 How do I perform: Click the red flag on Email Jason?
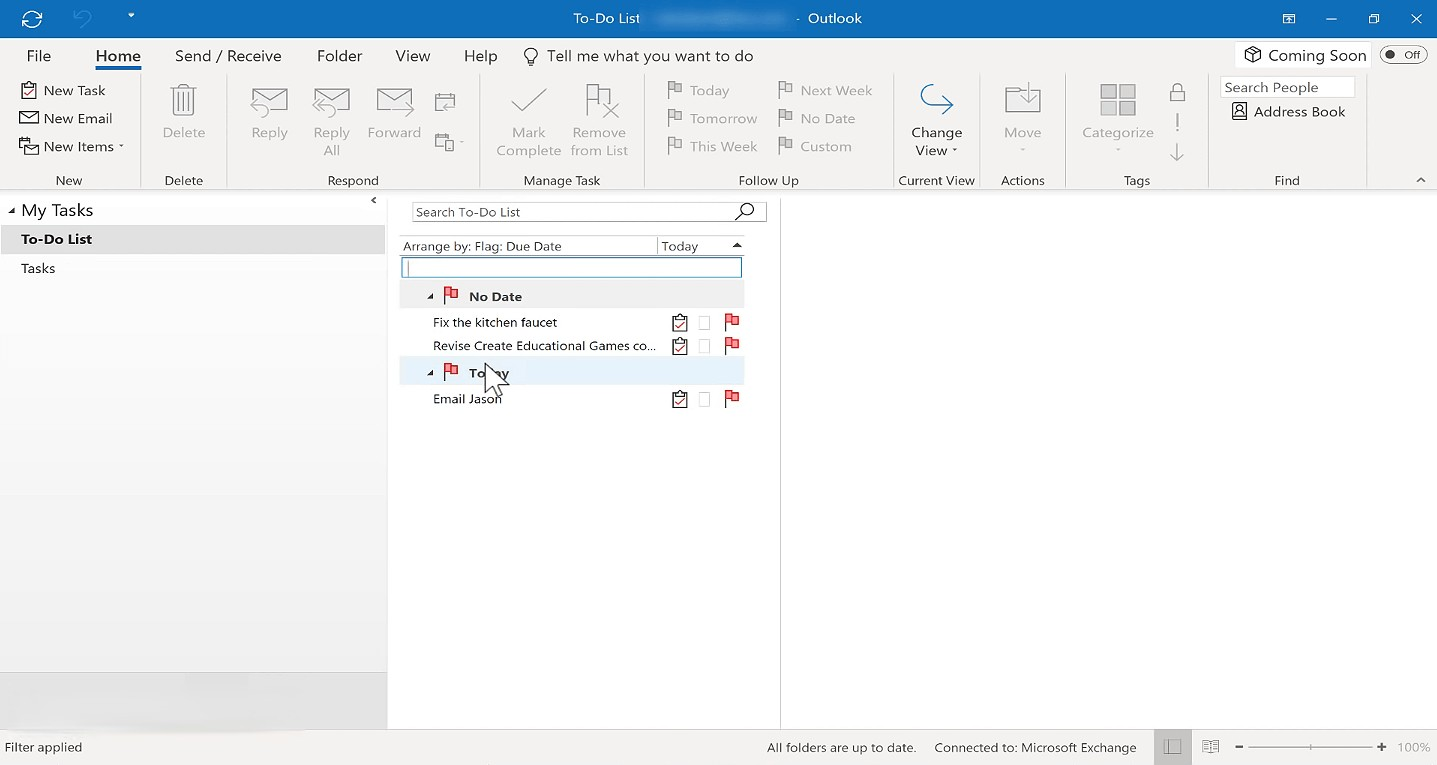[x=732, y=399]
